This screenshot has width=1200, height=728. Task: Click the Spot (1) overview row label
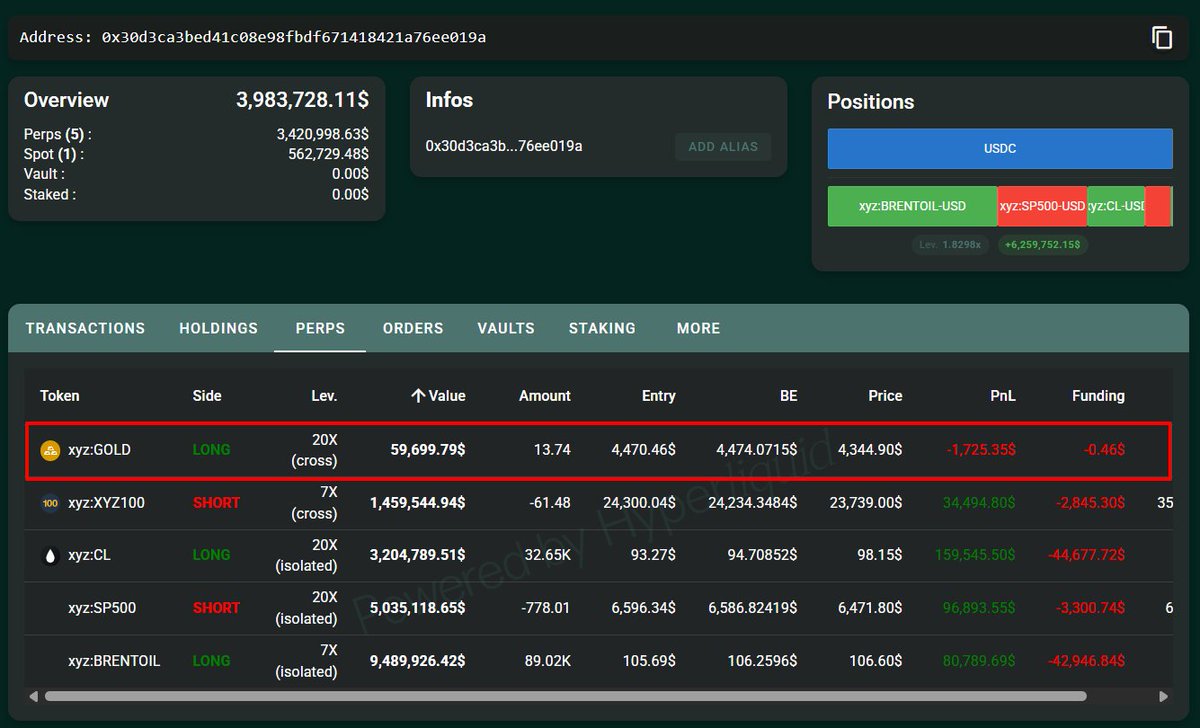[x=54, y=154]
